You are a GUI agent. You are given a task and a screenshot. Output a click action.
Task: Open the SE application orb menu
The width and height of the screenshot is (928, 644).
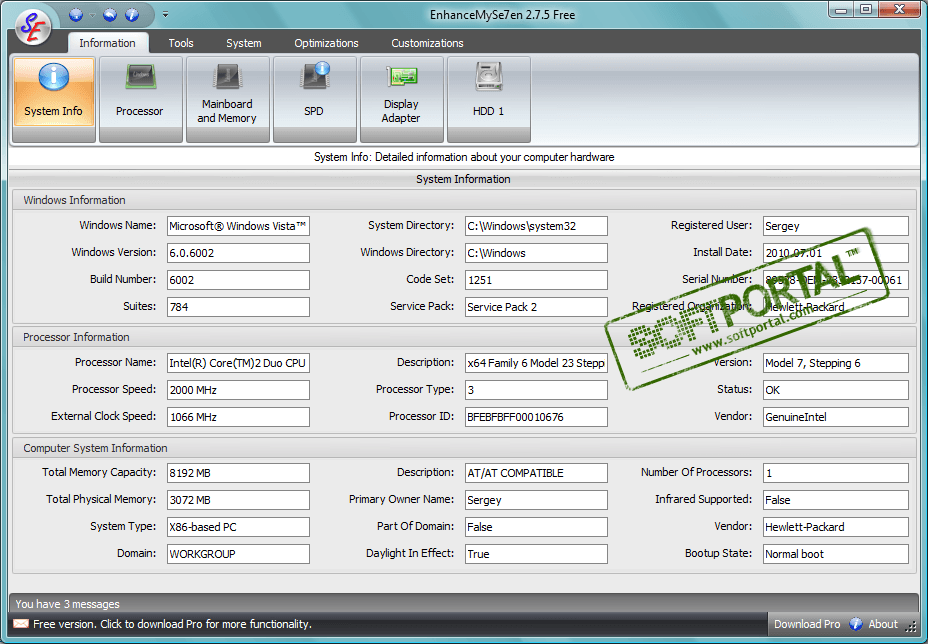33,27
